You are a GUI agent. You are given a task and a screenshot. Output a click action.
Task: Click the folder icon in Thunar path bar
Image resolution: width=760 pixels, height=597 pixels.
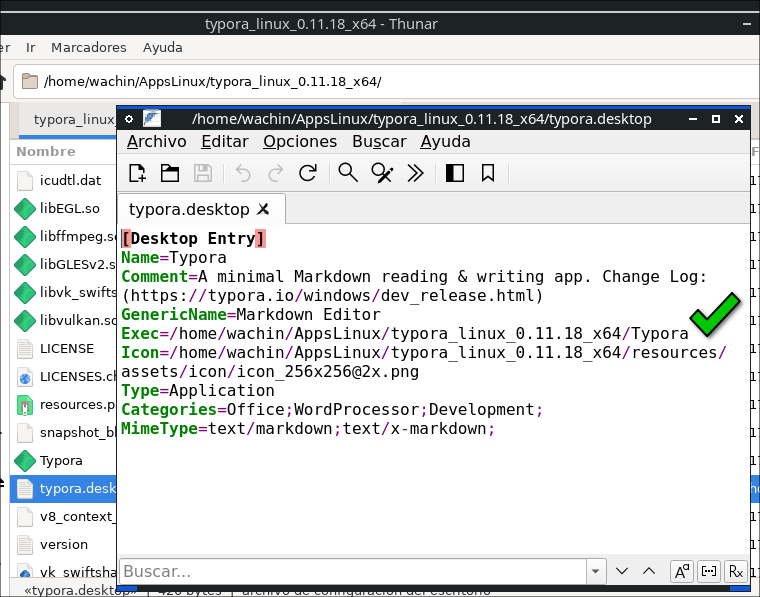[30, 81]
